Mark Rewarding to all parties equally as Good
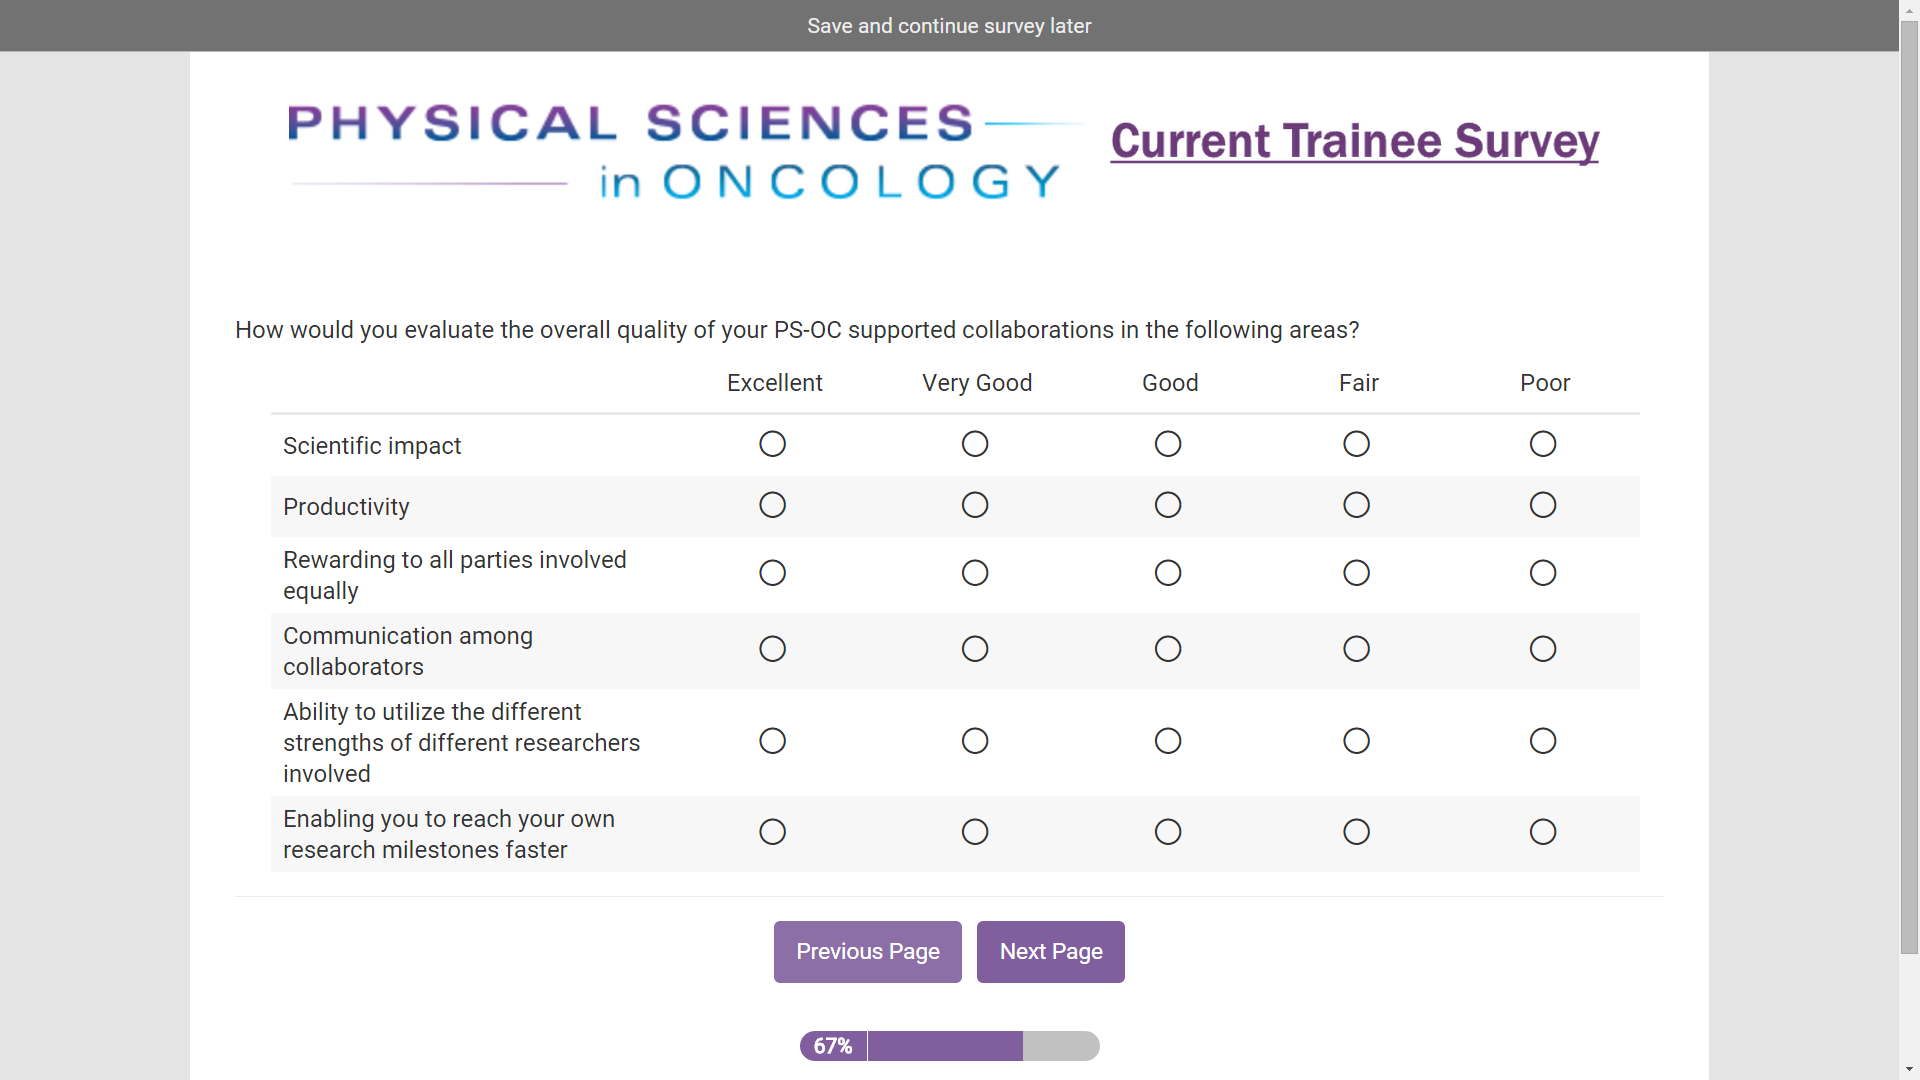This screenshot has height=1080, width=1920. coord(1168,573)
